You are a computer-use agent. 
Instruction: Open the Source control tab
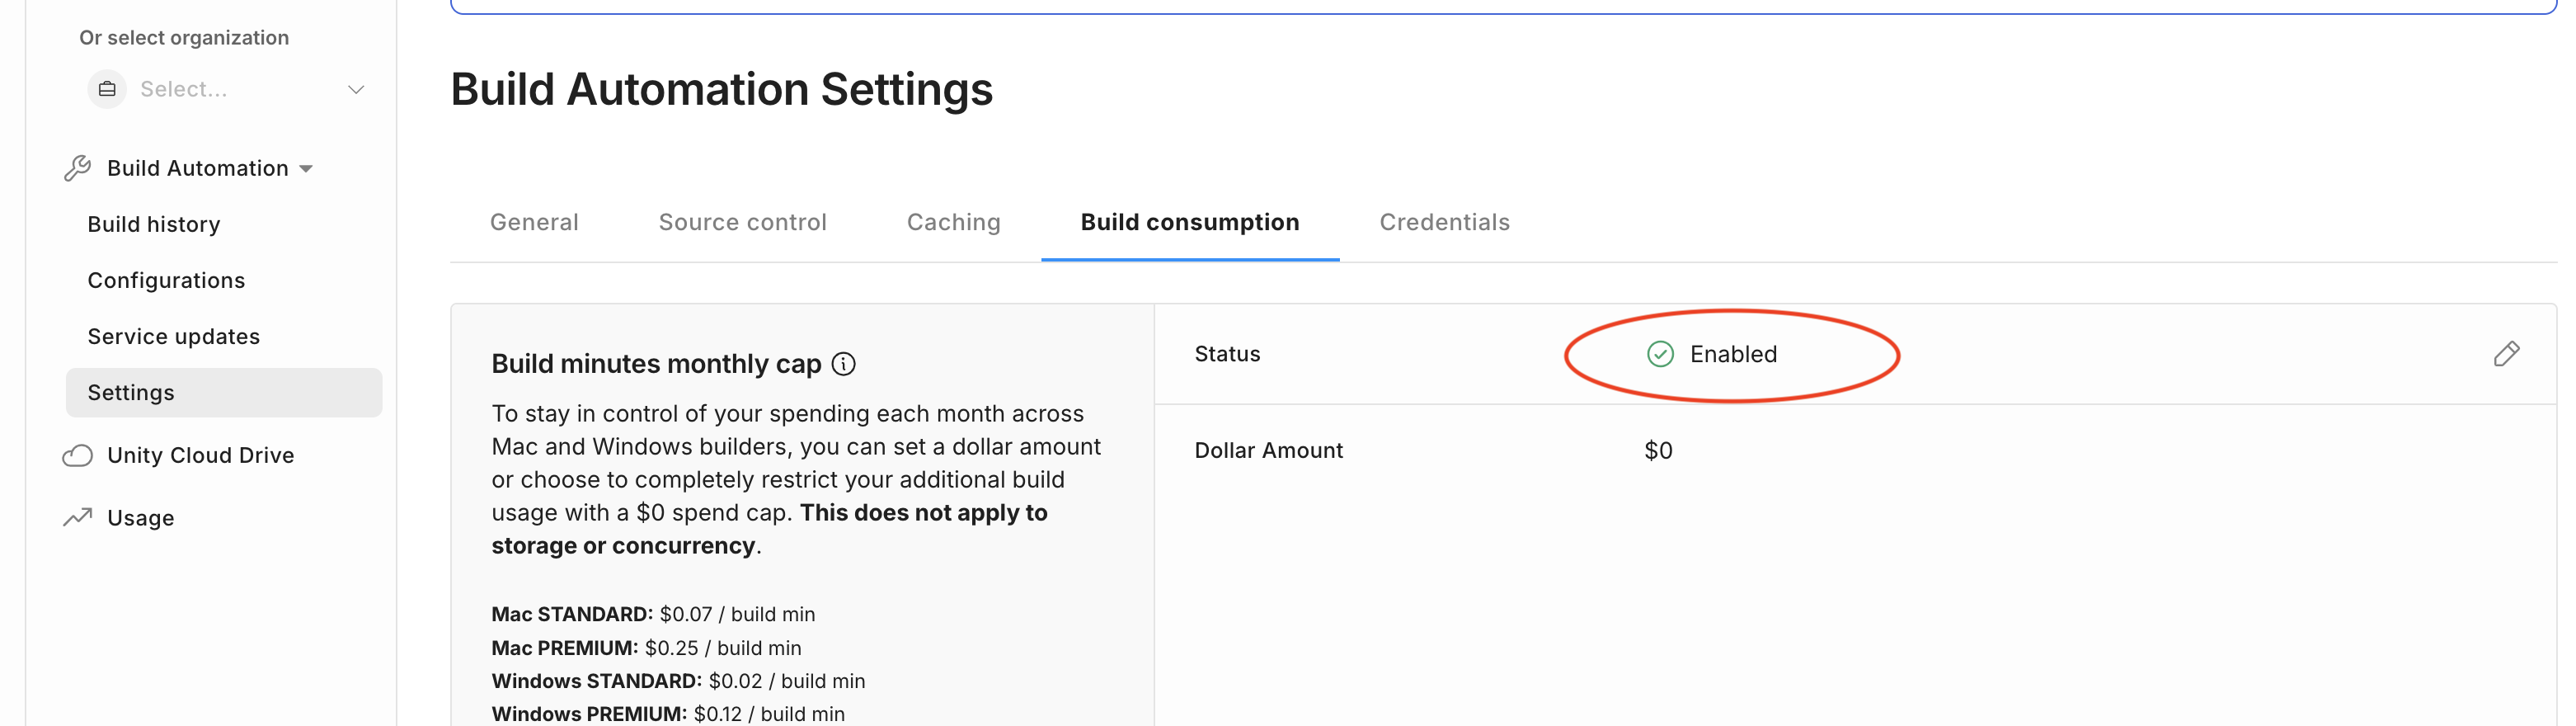click(742, 222)
